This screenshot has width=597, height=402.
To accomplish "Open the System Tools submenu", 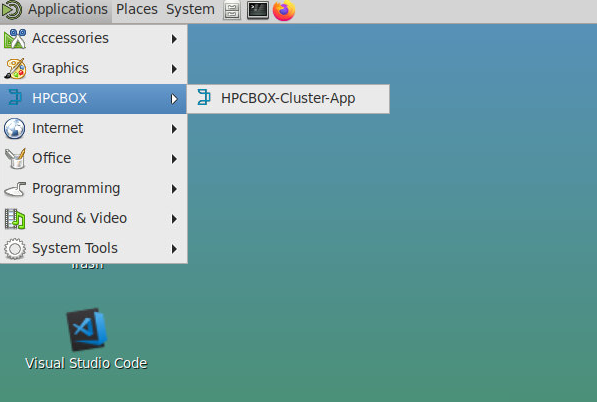I will pos(94,249).
